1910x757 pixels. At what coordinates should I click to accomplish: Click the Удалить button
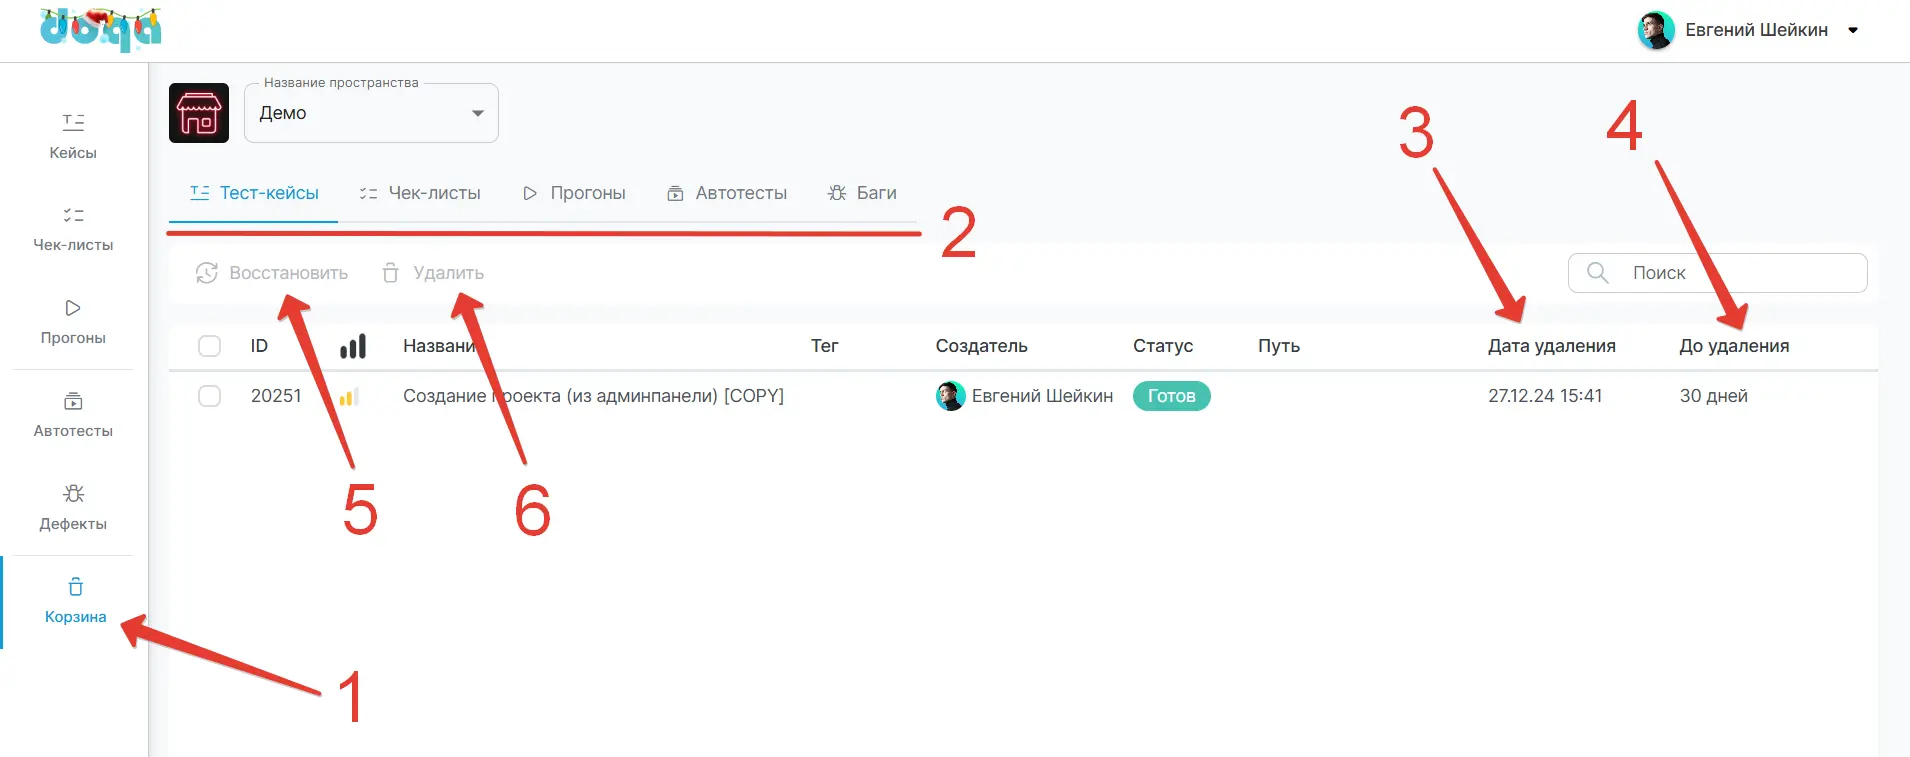[433, 273]
